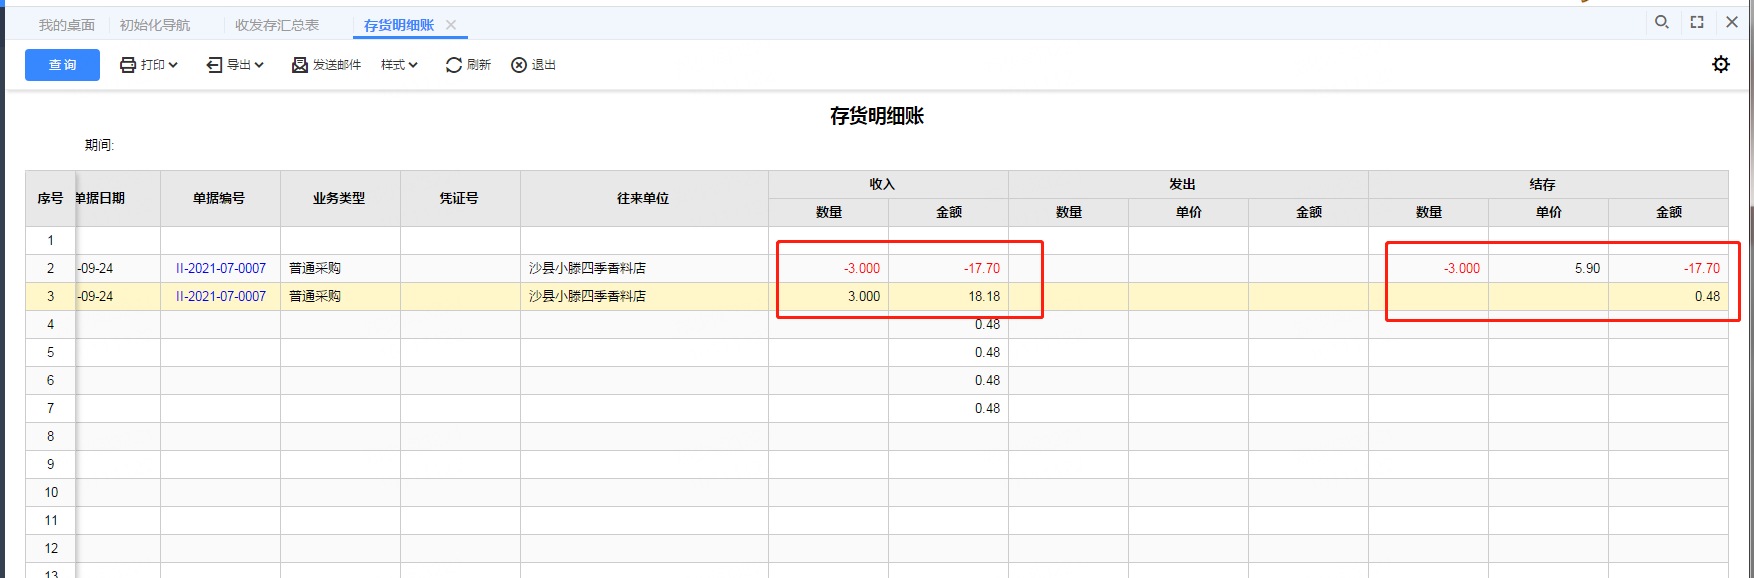Click the exit 退出 circle icon
Image resolution: width=1754 pixels, height=578 pixels.
[x=519, y=65]
